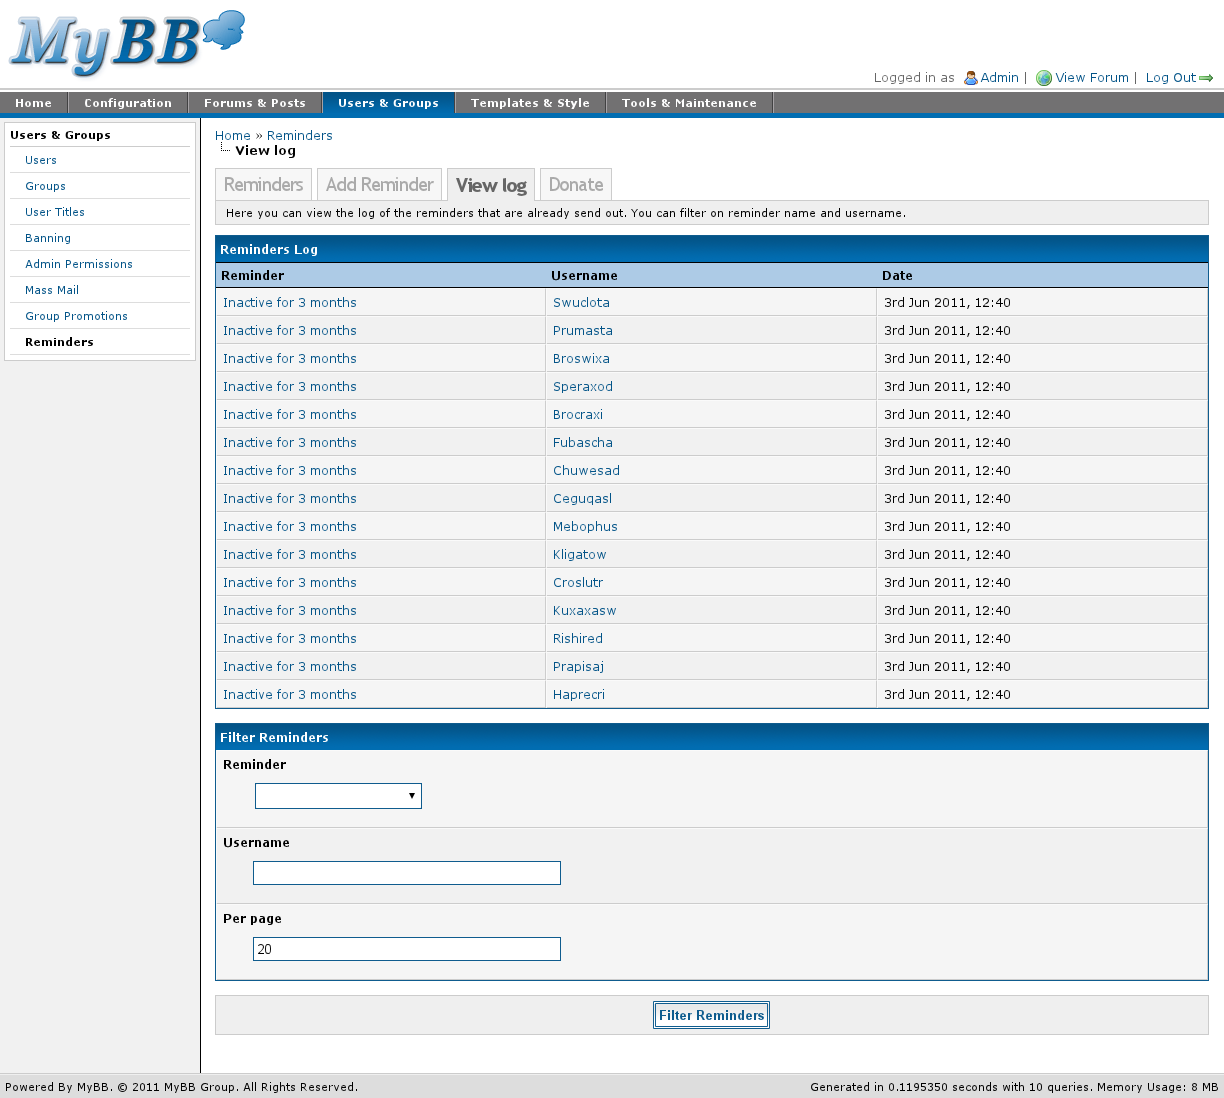Screen dimensions: 1224x1098
Task: Click the Admin user icon
Action: tap(970, 78)
